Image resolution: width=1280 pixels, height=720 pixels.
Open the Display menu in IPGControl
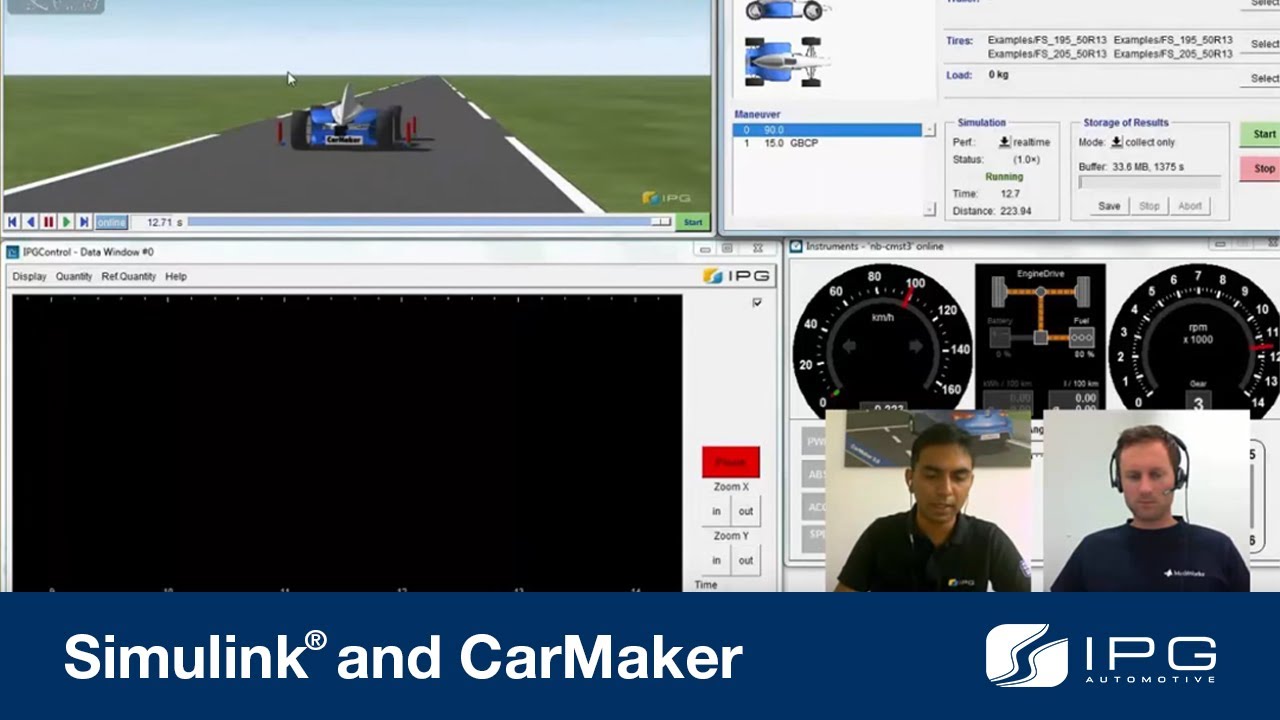click(x=29, y=276)
